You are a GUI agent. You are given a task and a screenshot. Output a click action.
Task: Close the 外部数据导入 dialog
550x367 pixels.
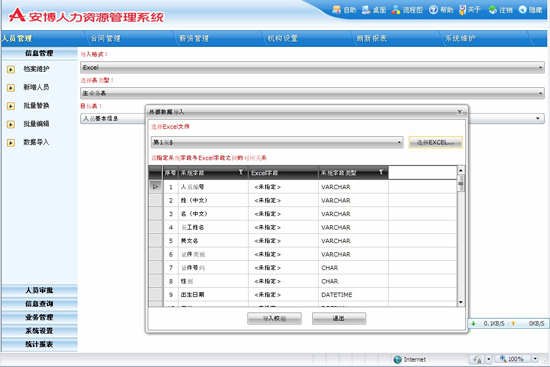pos(460,112)
